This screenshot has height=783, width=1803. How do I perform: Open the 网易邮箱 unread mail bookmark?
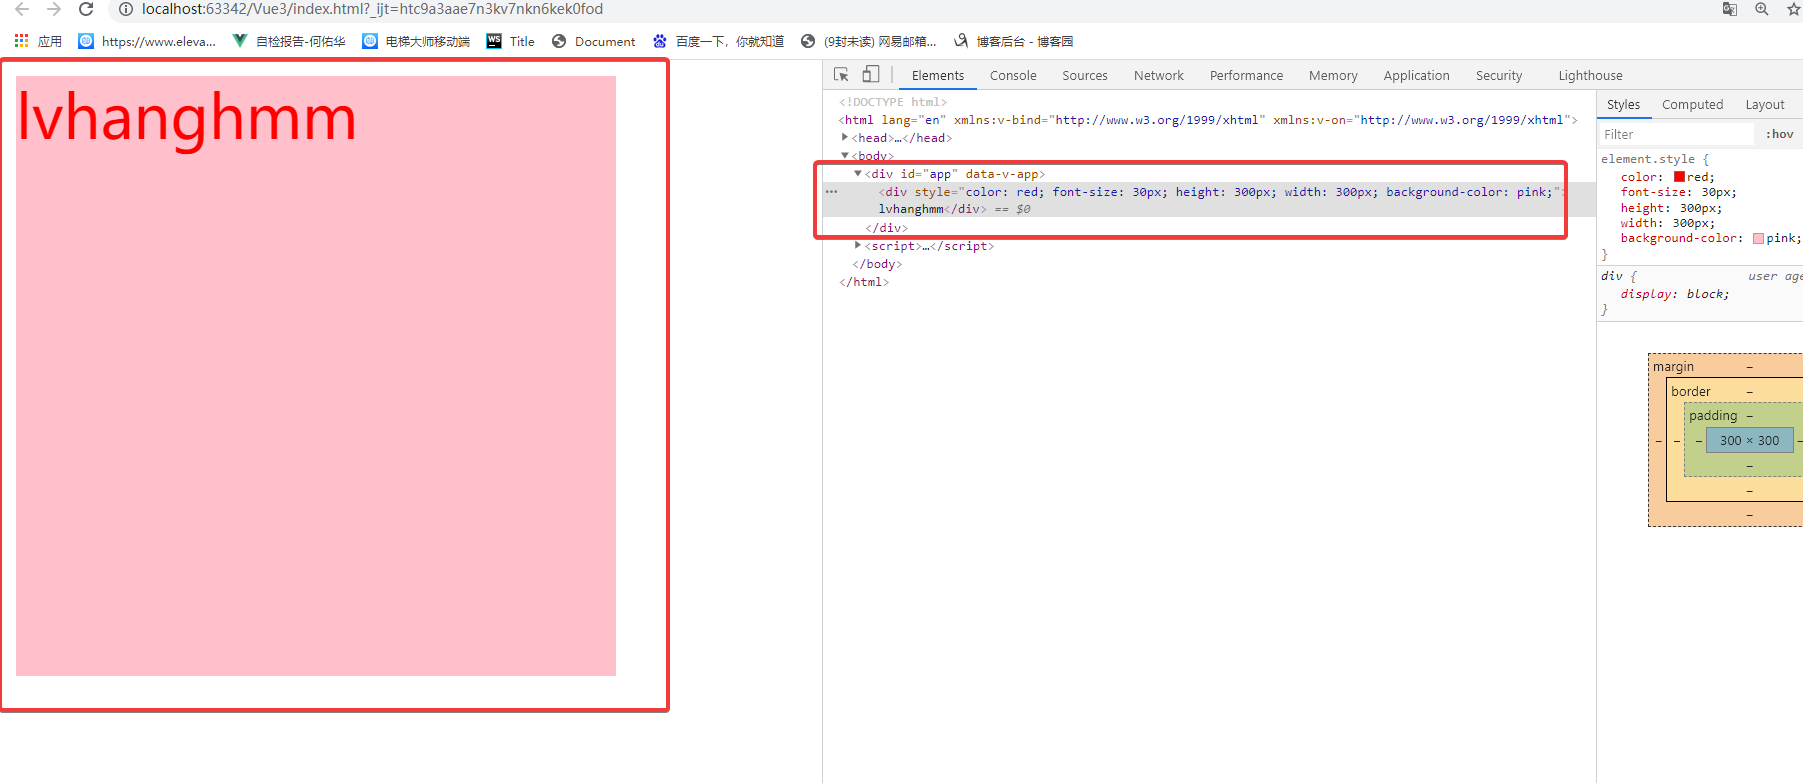[869, 41]
